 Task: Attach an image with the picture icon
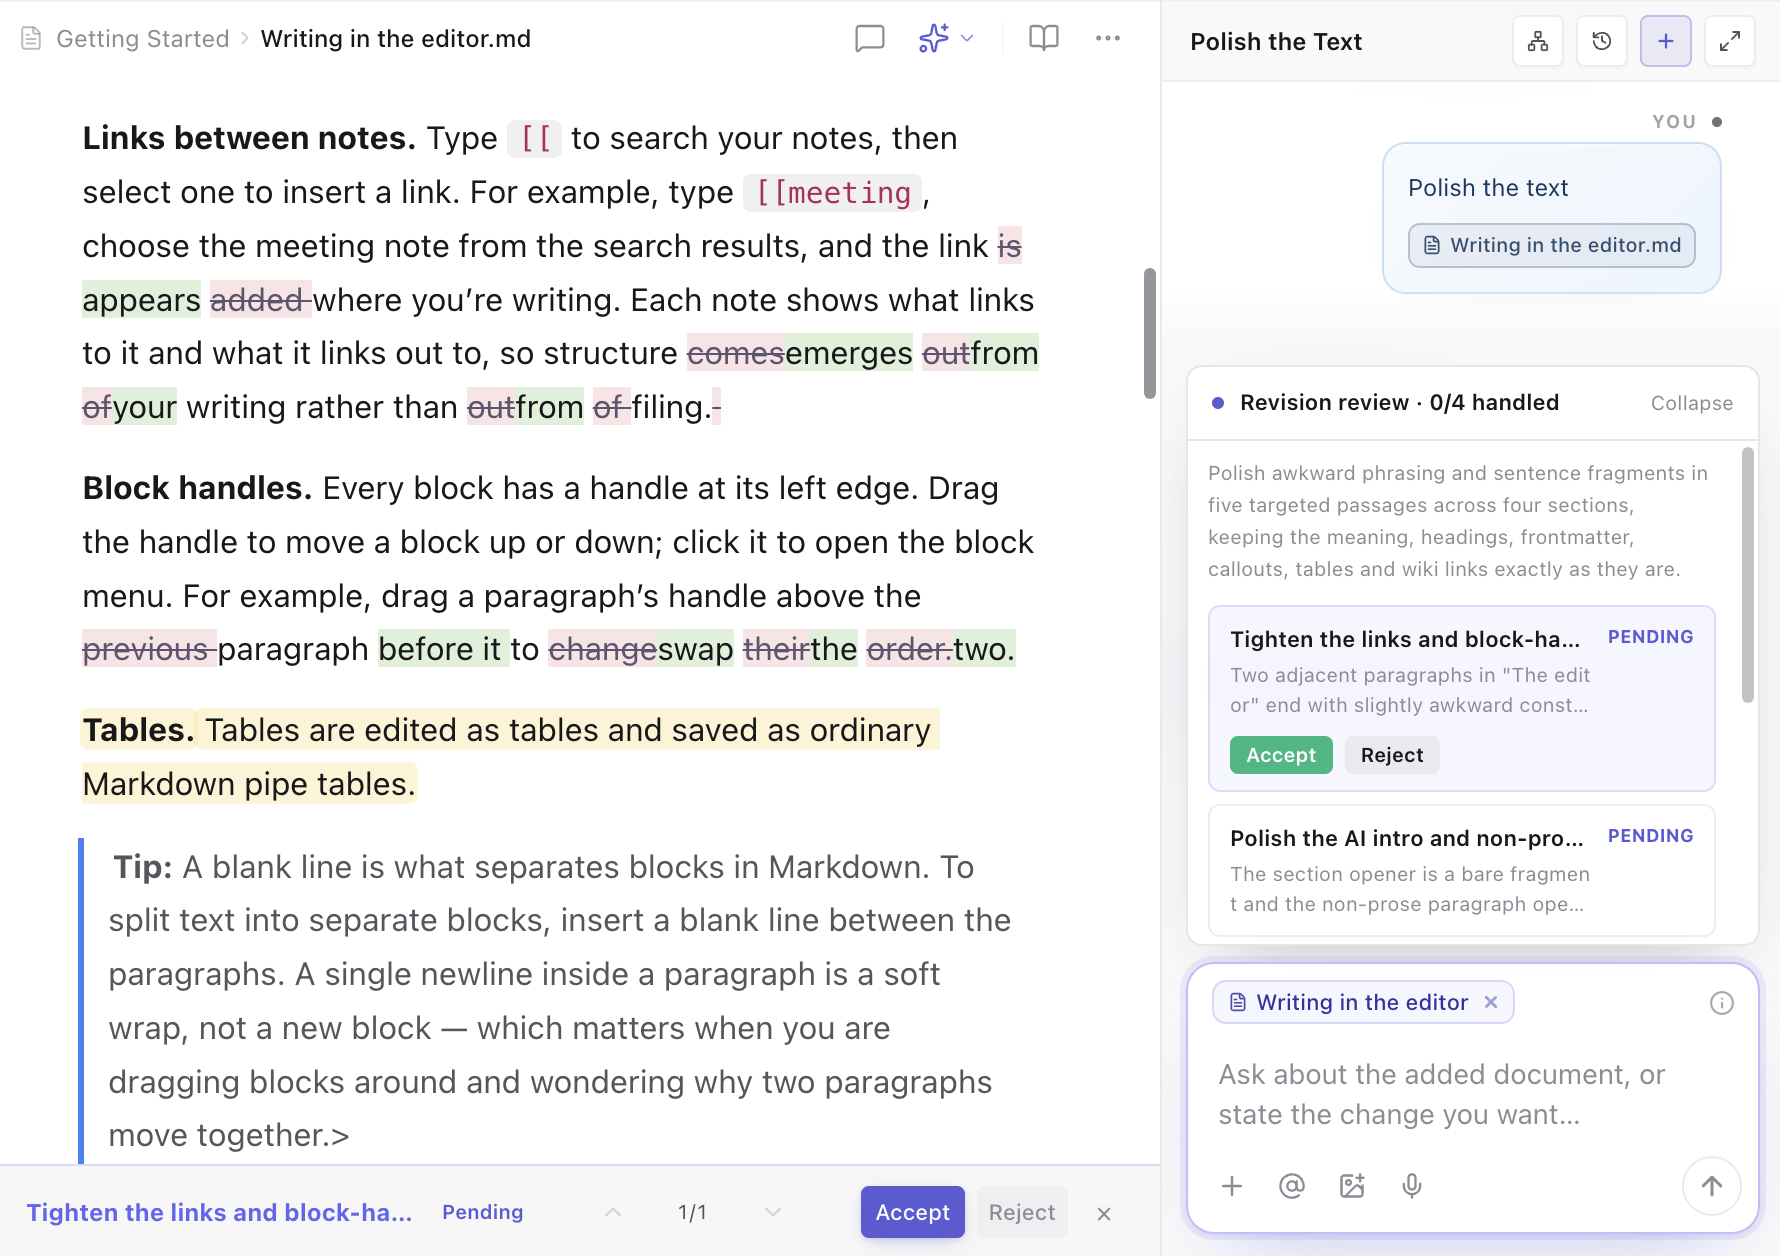tap(1352, 1186)
